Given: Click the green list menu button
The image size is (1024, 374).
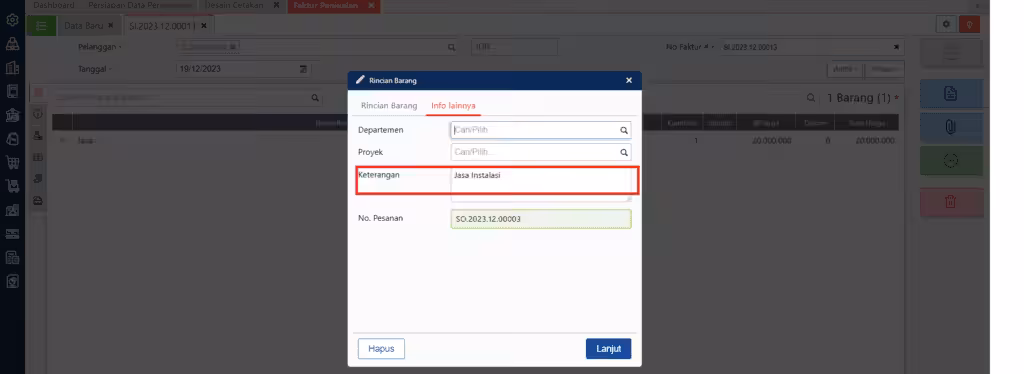Looking at the screenshot, I should click(x=41, y=25).
